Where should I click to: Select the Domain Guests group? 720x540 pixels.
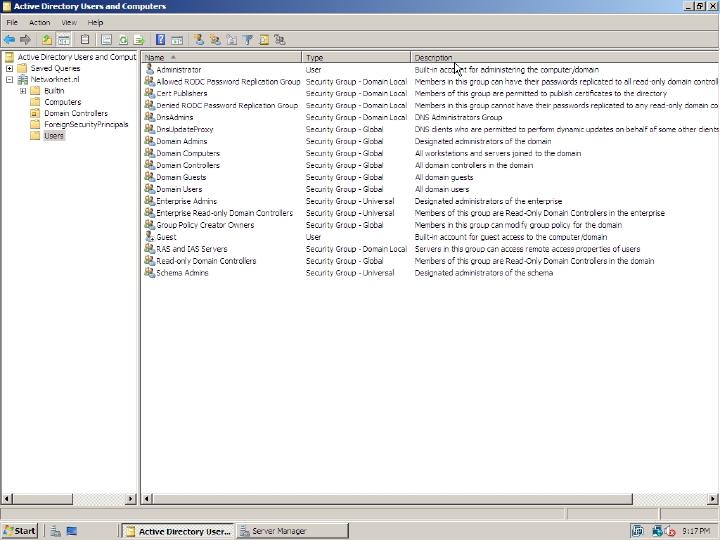(x=181, y=177)
